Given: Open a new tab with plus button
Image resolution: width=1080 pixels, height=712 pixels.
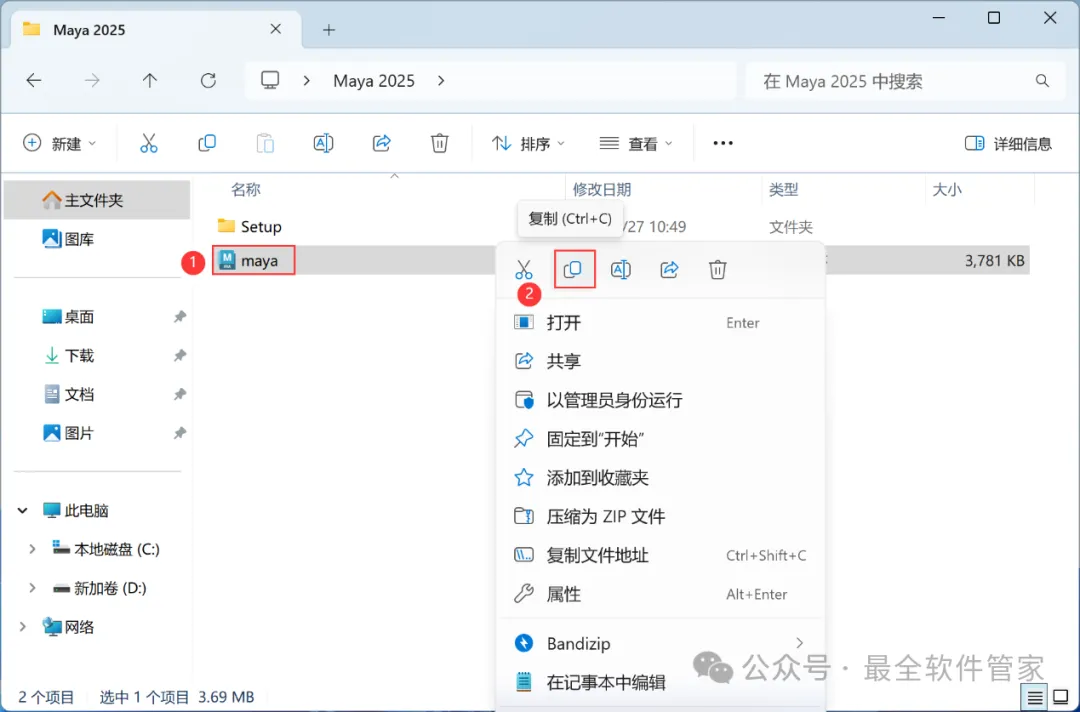Looking at the screenshot, I should coord(329,30).
